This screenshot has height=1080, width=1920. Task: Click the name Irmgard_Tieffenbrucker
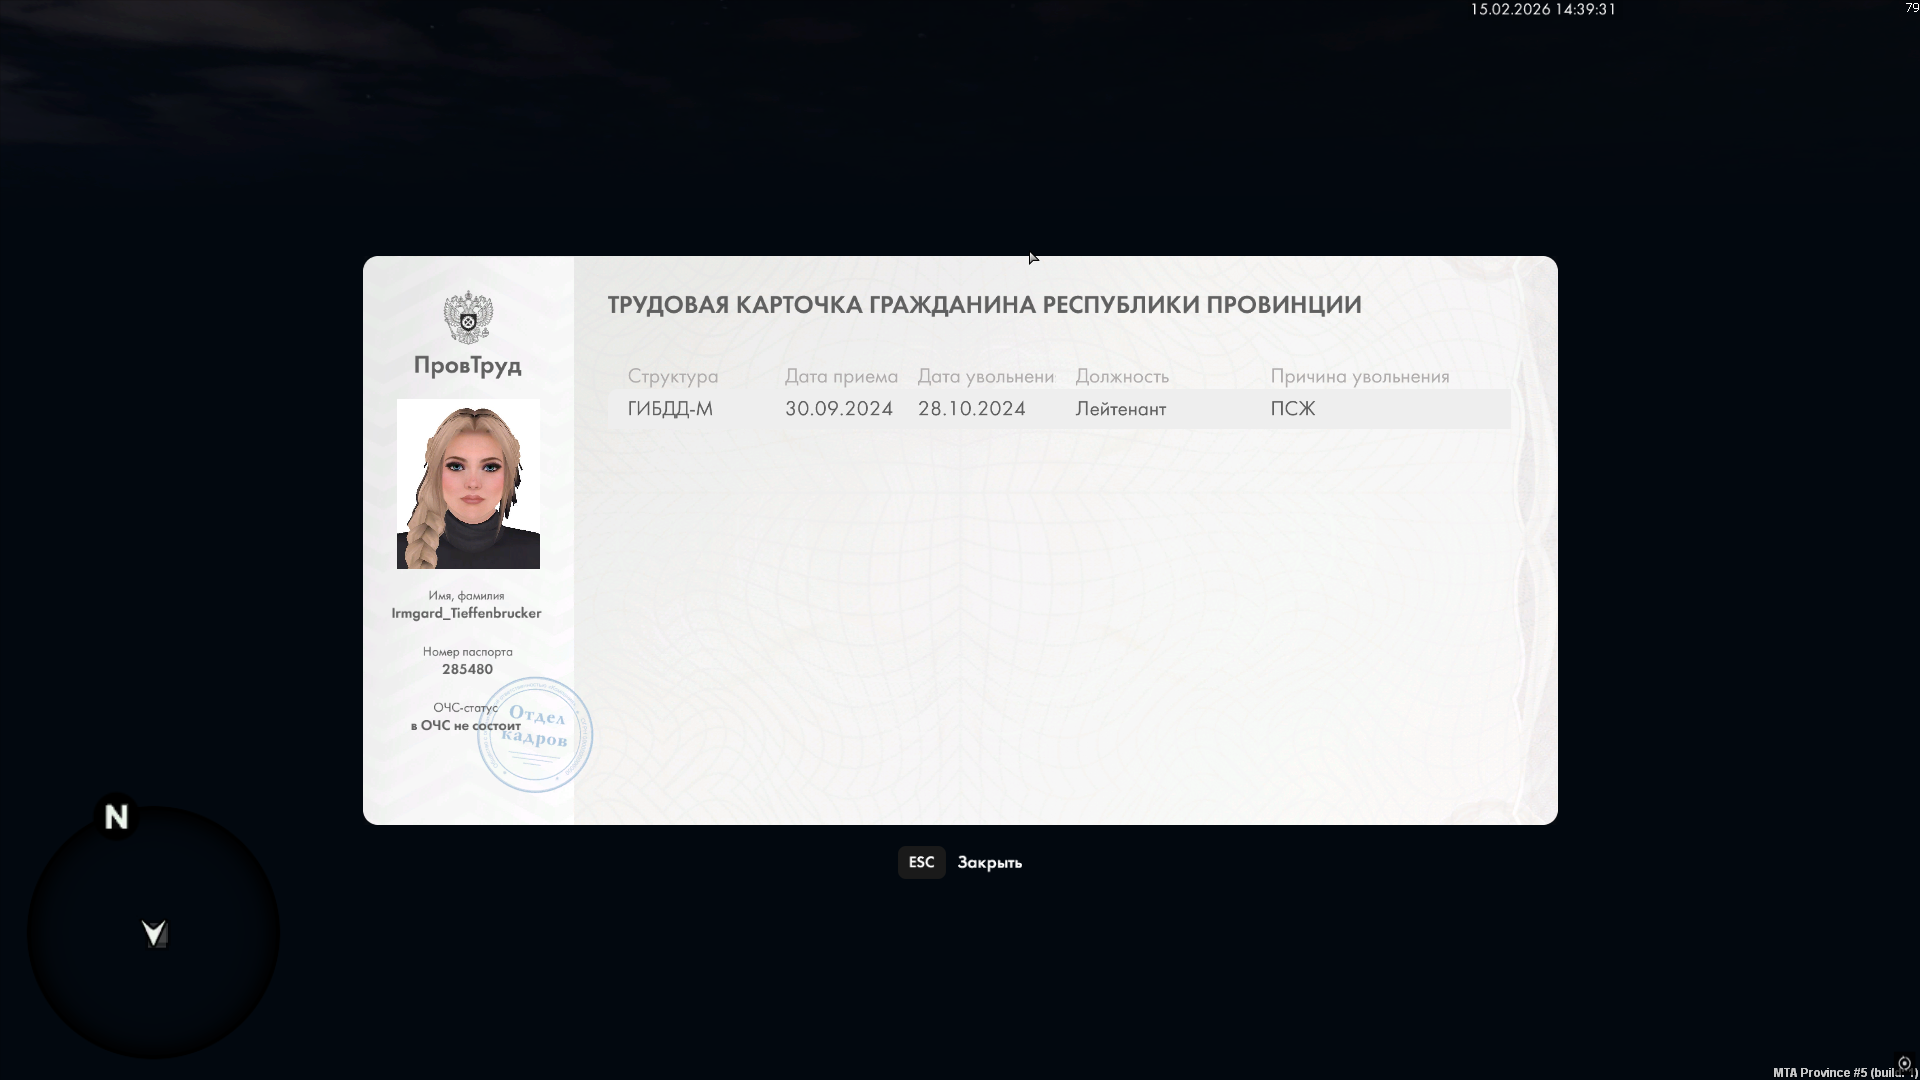coord(466,613)
